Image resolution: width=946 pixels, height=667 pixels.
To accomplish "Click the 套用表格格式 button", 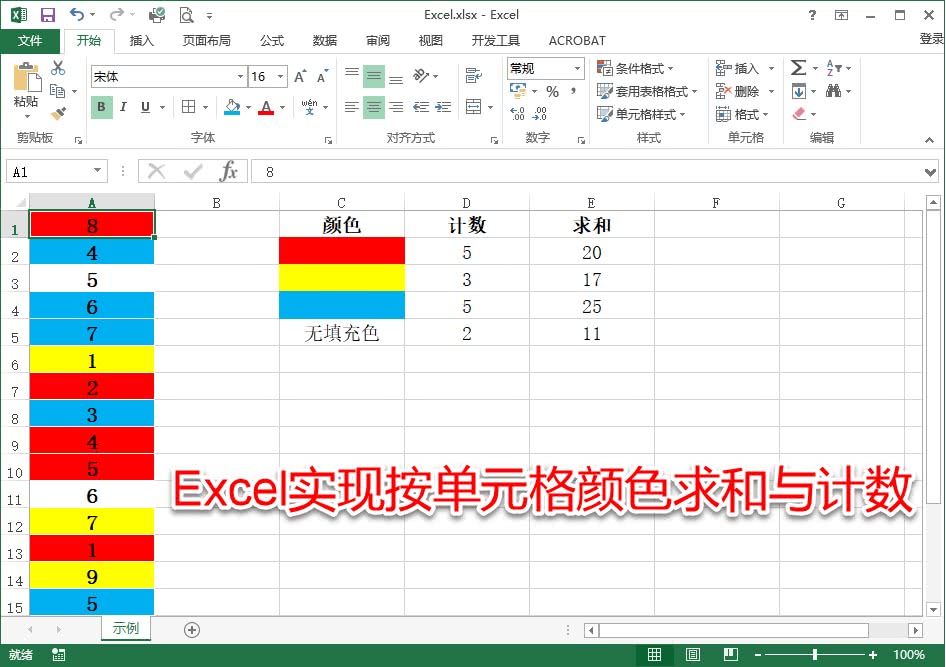I will pyautogui.click(x=647, y=91).
